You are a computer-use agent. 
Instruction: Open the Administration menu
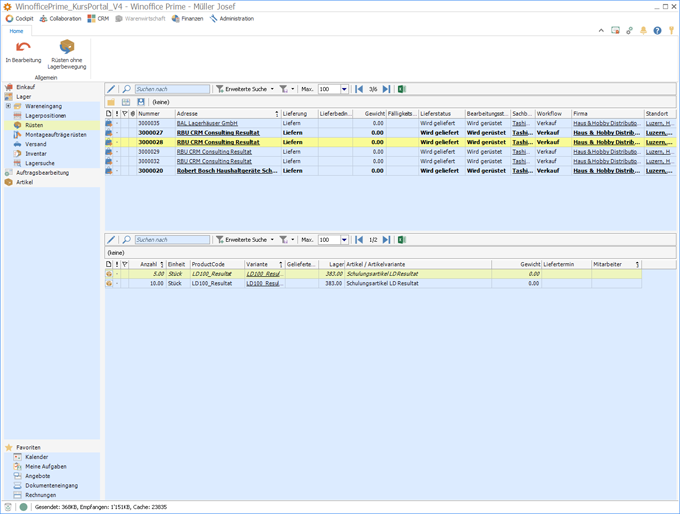[232, 19]
